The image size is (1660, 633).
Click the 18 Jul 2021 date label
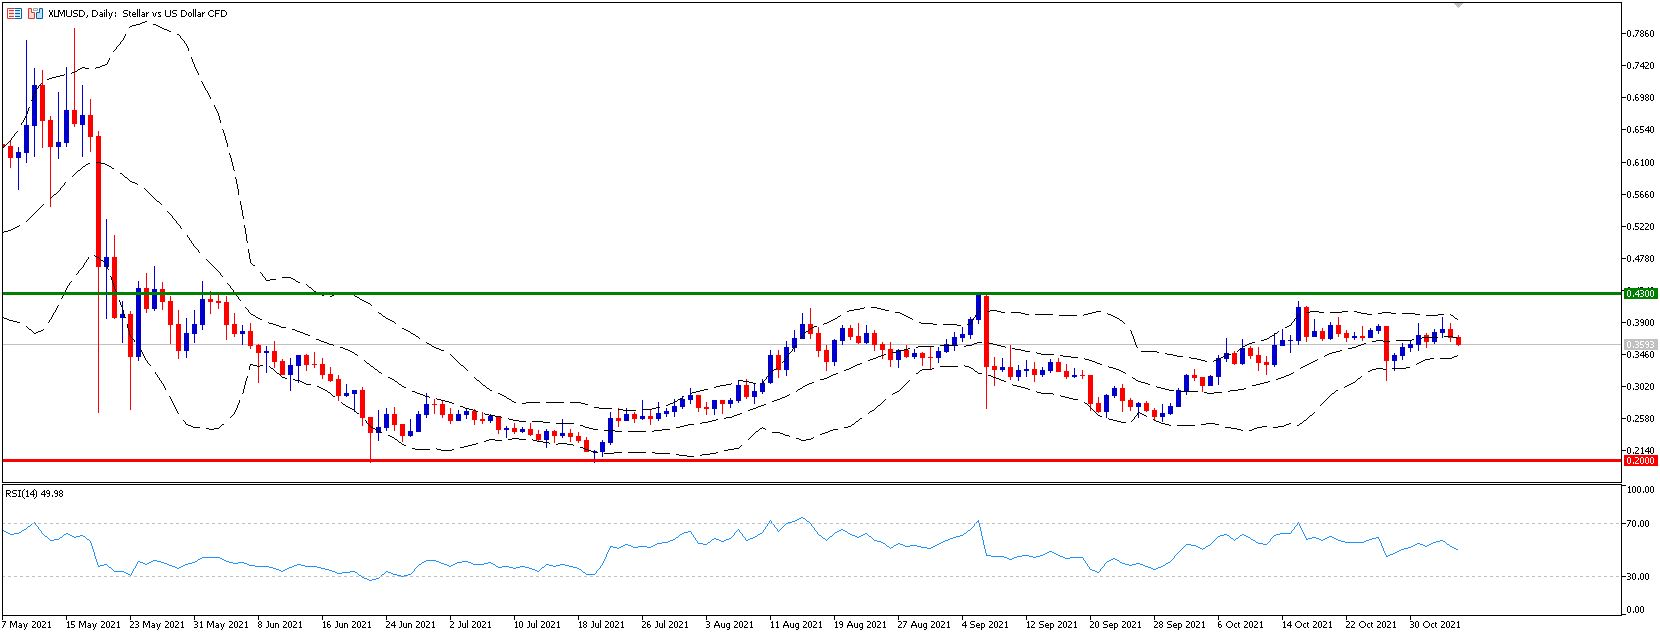600,624
